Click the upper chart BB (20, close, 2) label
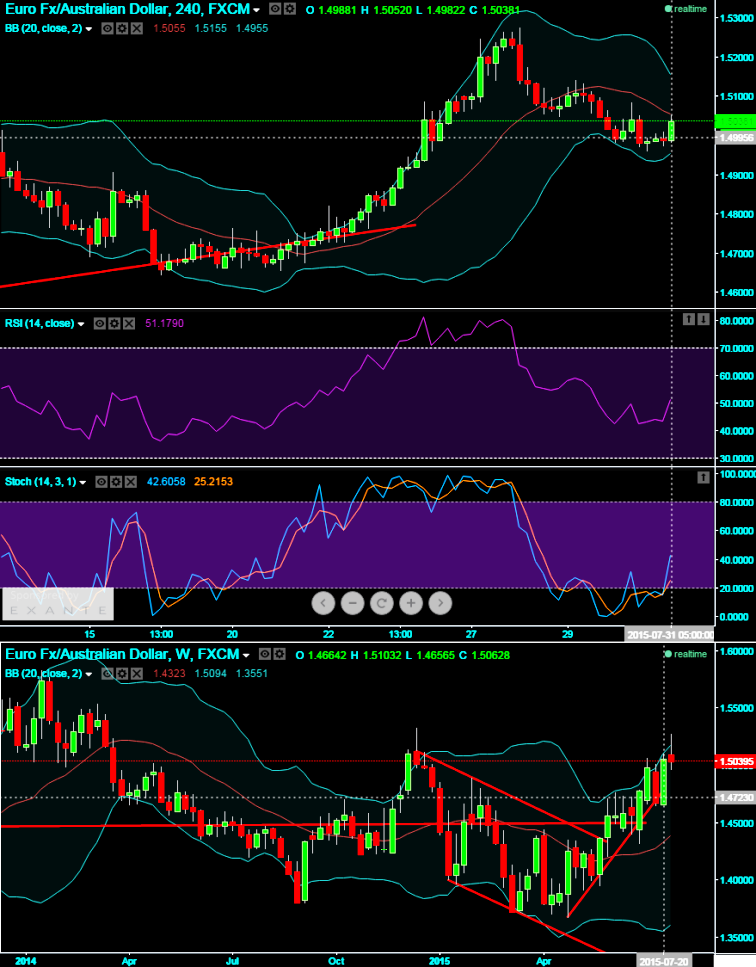 point(44,28)
